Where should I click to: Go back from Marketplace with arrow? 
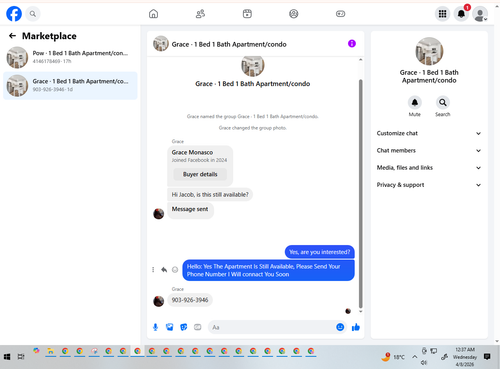(12, 36)
